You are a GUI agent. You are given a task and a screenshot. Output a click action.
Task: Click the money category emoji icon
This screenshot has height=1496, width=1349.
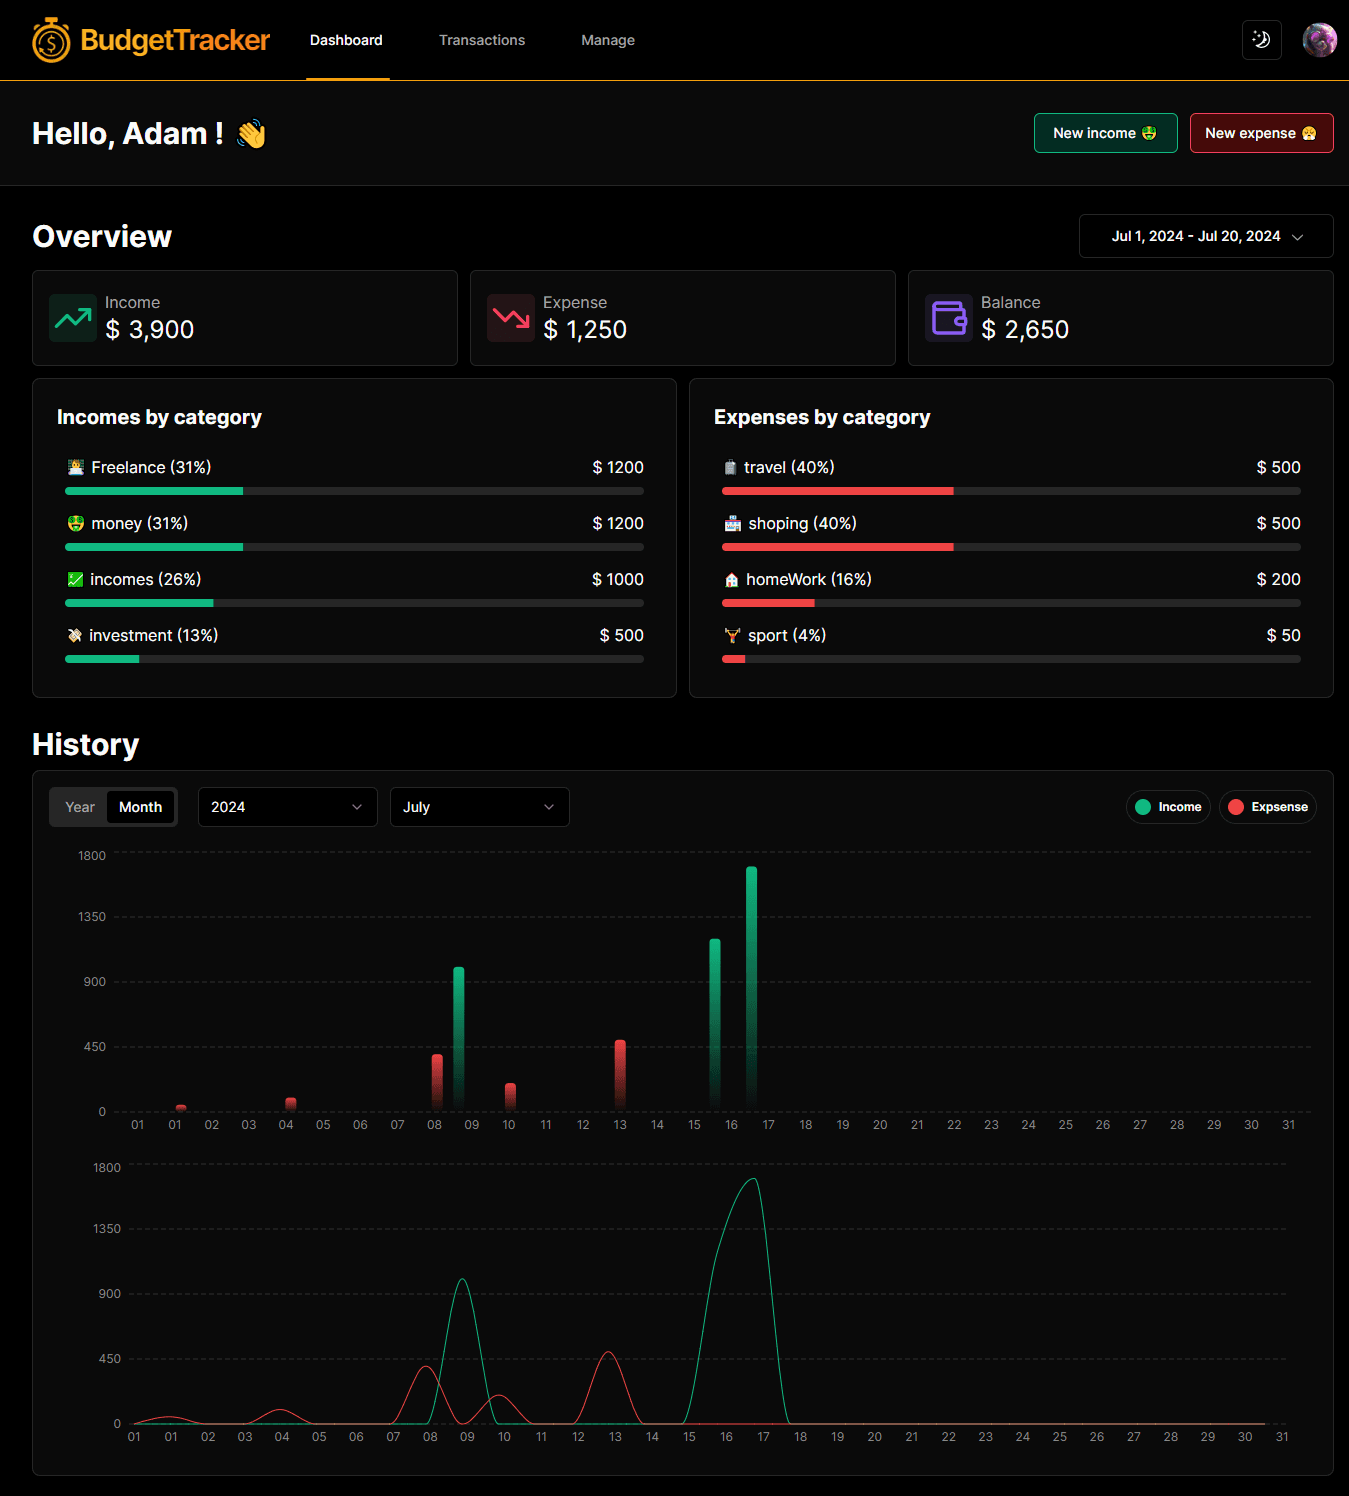click(75, 523)
